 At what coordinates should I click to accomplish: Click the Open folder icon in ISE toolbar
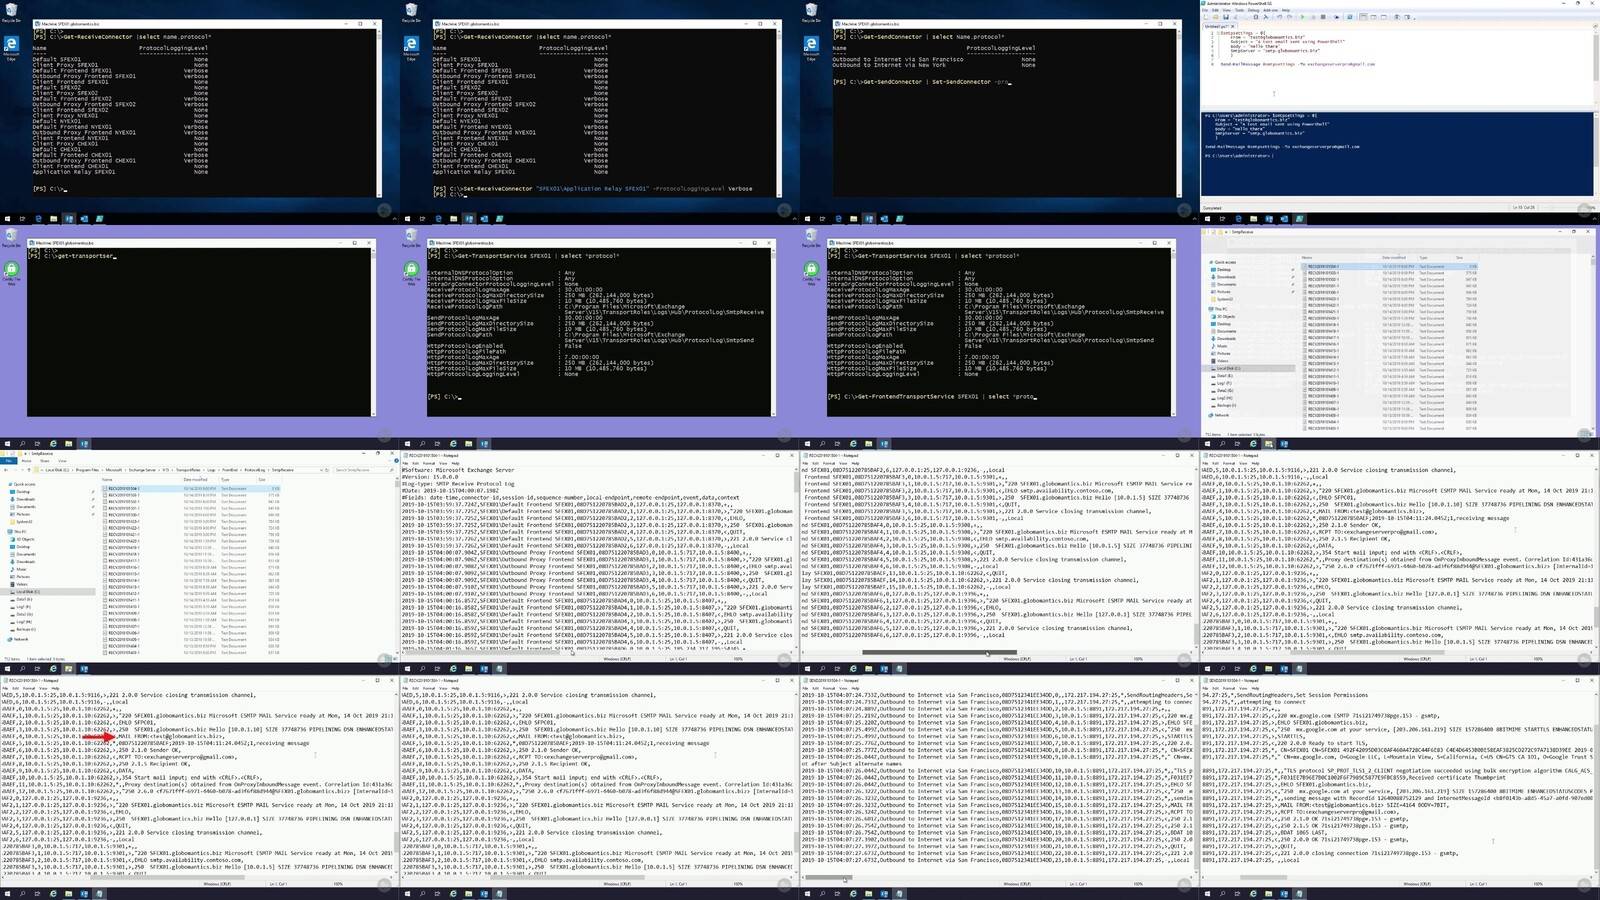[1215, 17]
